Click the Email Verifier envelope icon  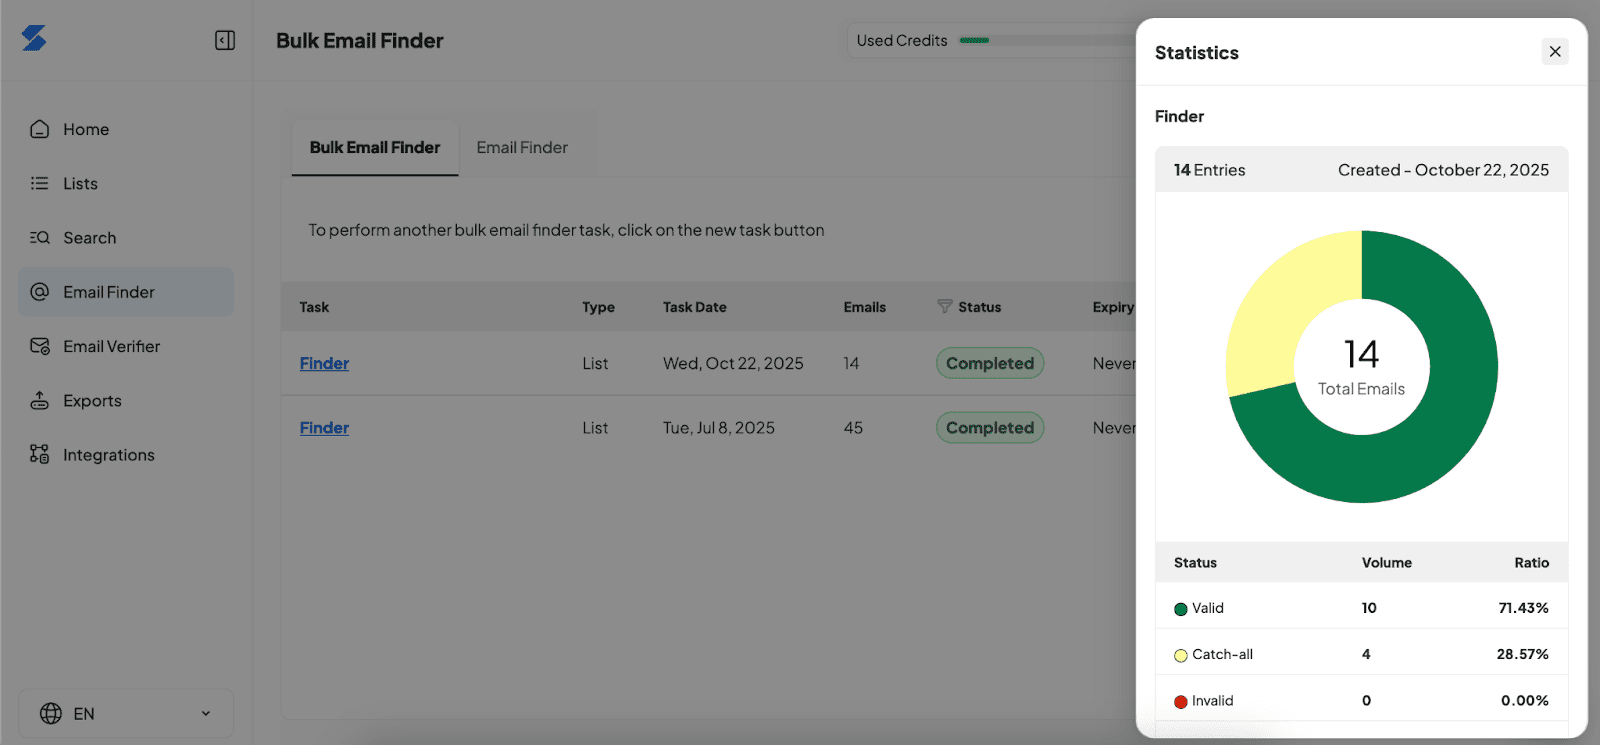pyautogui.click(x=40, y=346)
